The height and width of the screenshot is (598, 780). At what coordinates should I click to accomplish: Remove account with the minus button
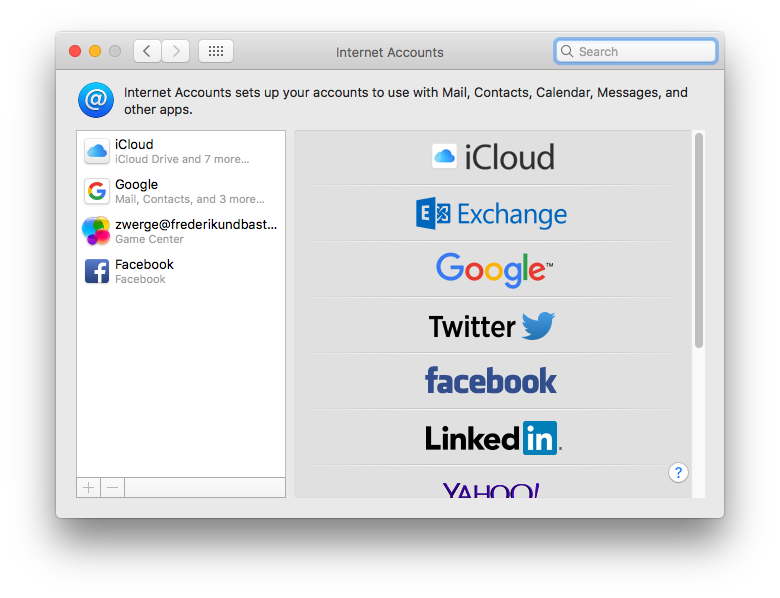[113, 488]
